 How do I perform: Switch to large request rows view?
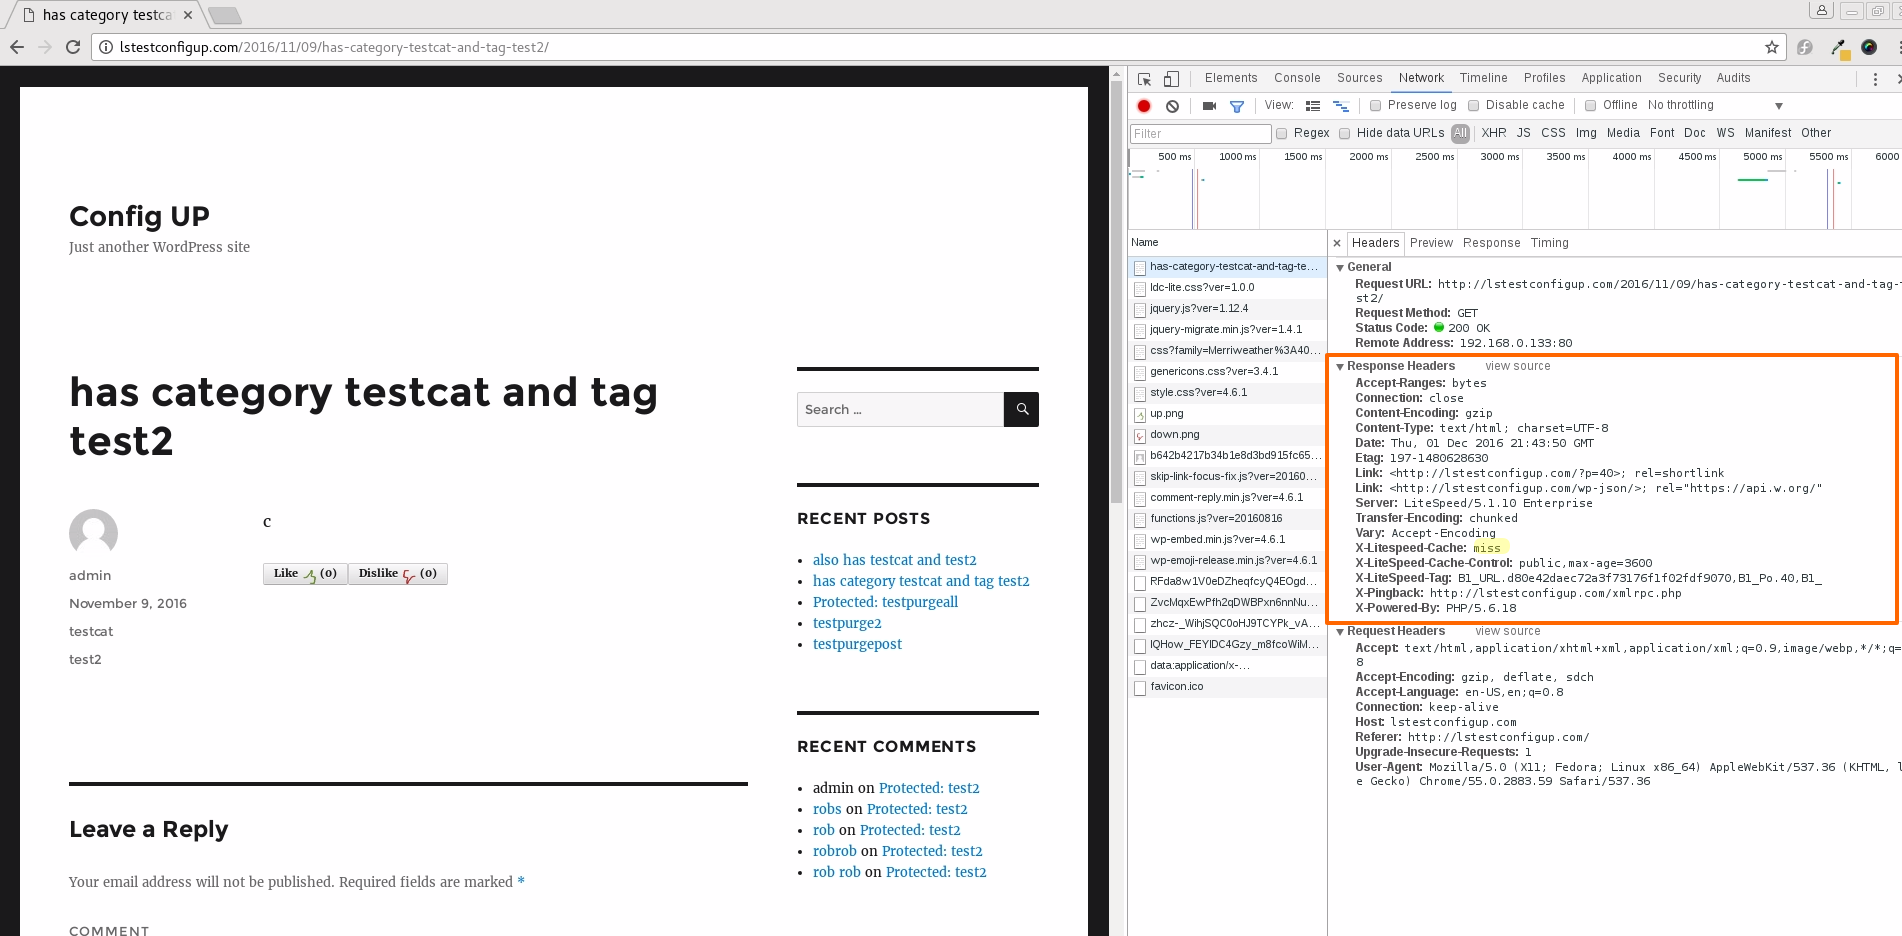tap(1313, 106)
